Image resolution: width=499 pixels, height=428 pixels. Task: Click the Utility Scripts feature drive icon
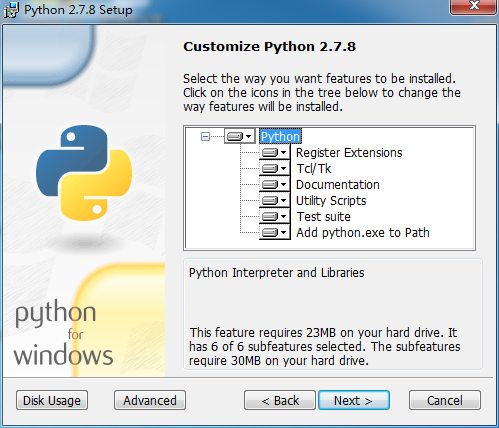pos(275,201)
